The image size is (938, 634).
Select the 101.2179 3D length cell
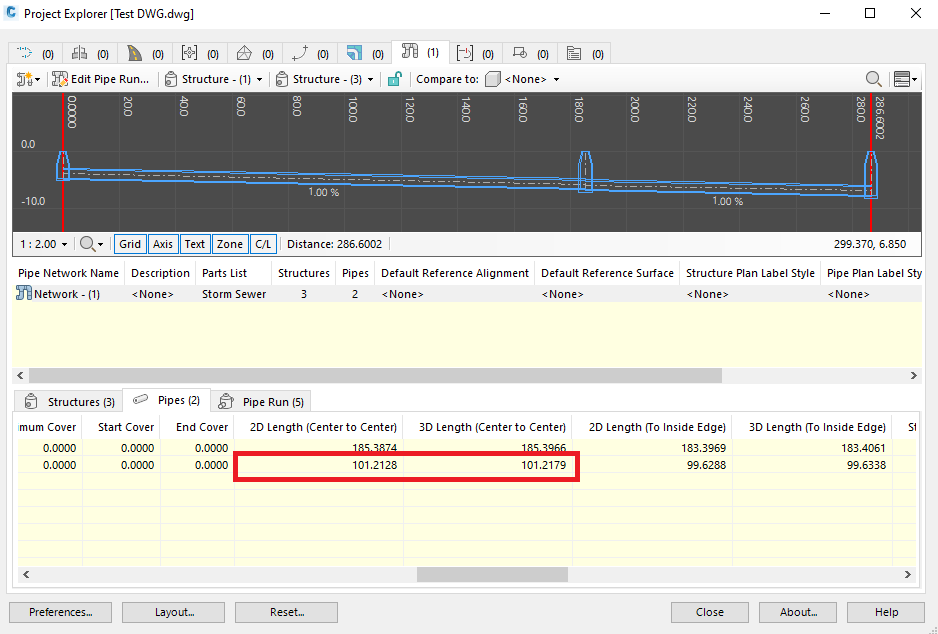[x=488, y=465]
